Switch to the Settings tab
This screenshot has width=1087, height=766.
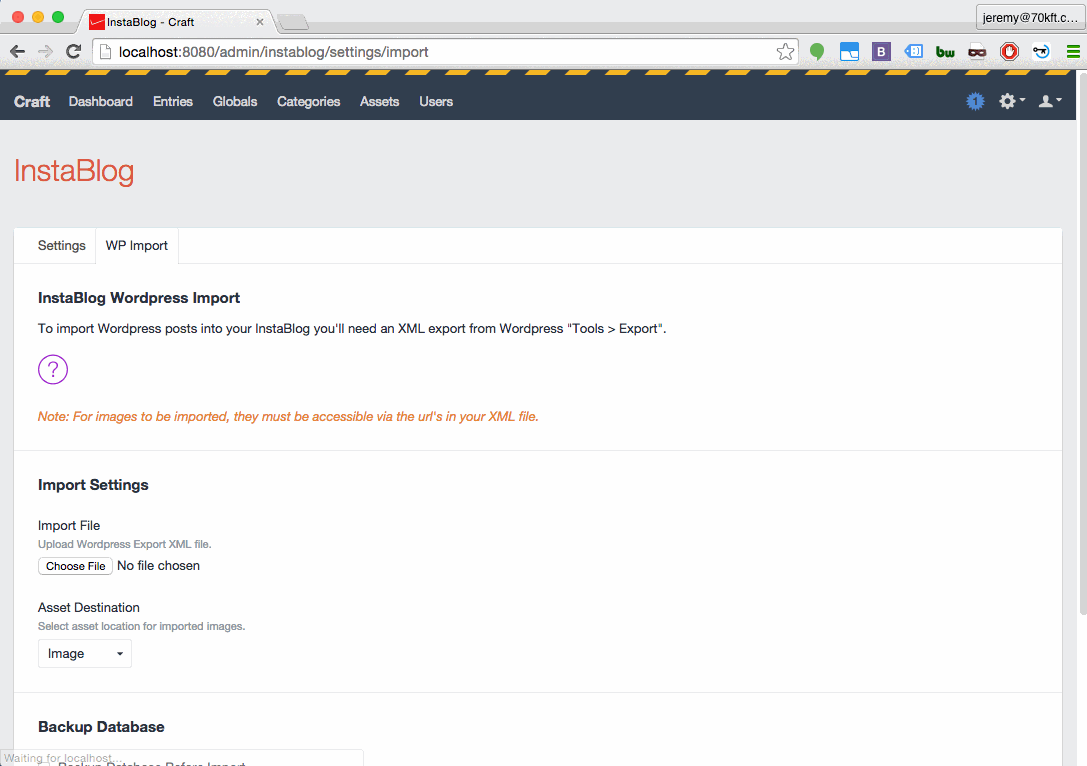click(62, 245)
